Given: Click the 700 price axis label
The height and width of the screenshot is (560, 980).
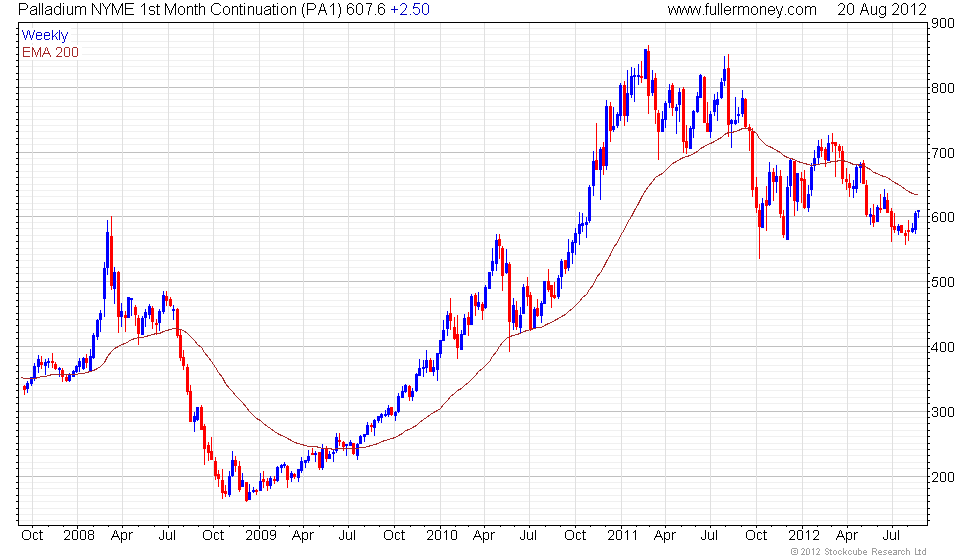Looking at the screenshot, I should 942,153.
